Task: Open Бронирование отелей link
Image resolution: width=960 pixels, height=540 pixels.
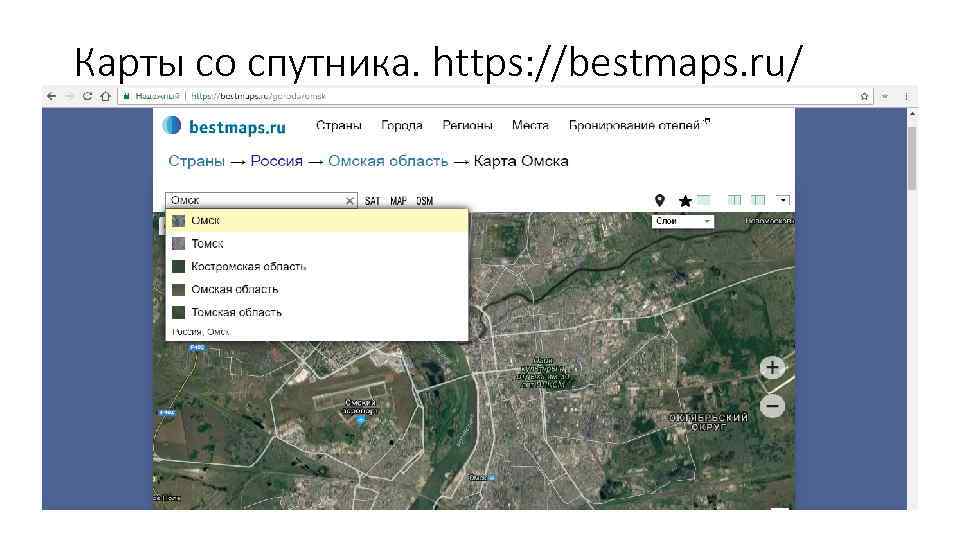Action: click(x=634, y=126)
